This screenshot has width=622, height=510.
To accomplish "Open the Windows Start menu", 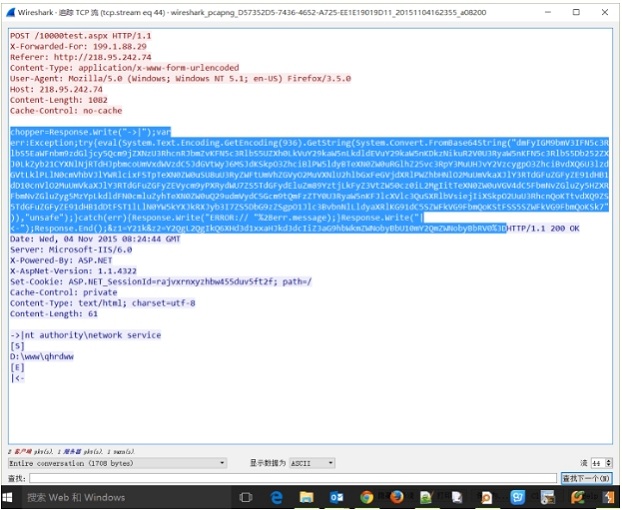I will pos(8,497).
